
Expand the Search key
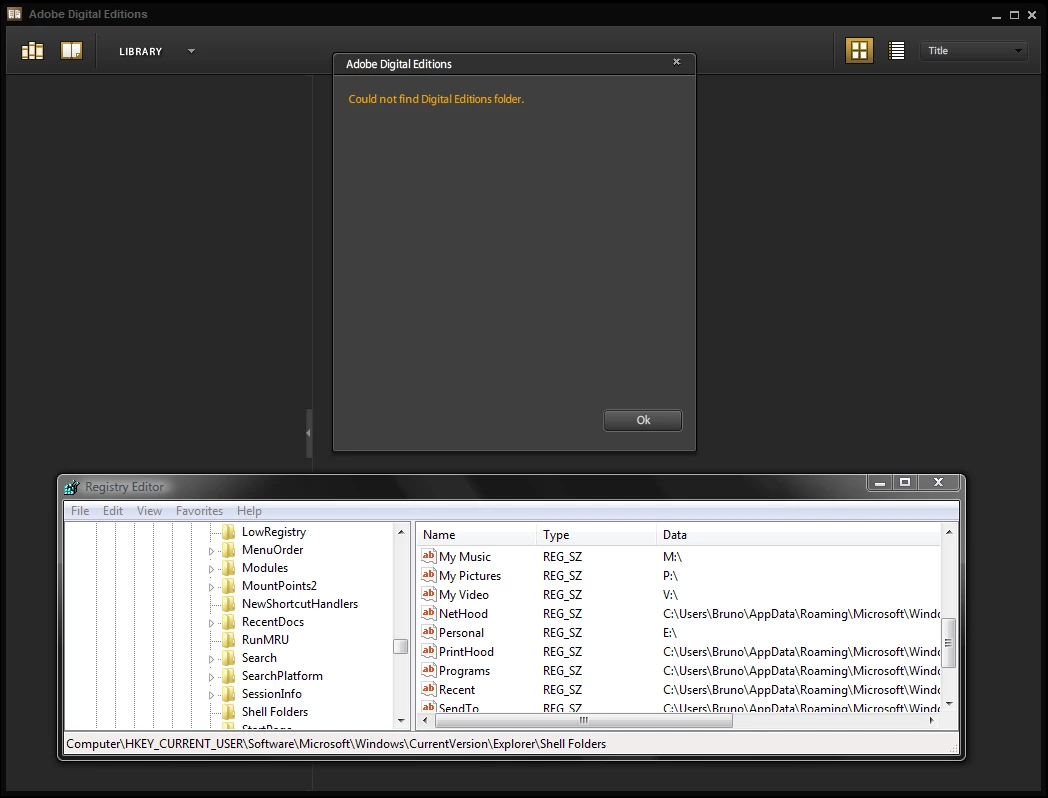pos(211,660)
